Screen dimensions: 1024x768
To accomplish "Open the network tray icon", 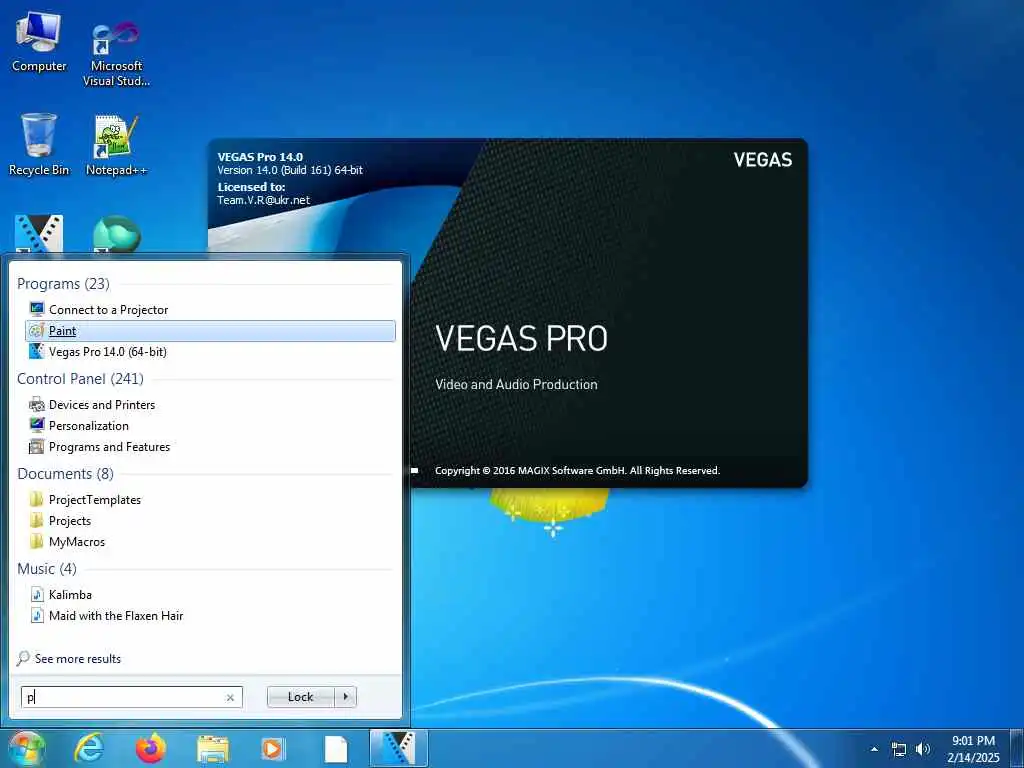I will tap(899, 749).
